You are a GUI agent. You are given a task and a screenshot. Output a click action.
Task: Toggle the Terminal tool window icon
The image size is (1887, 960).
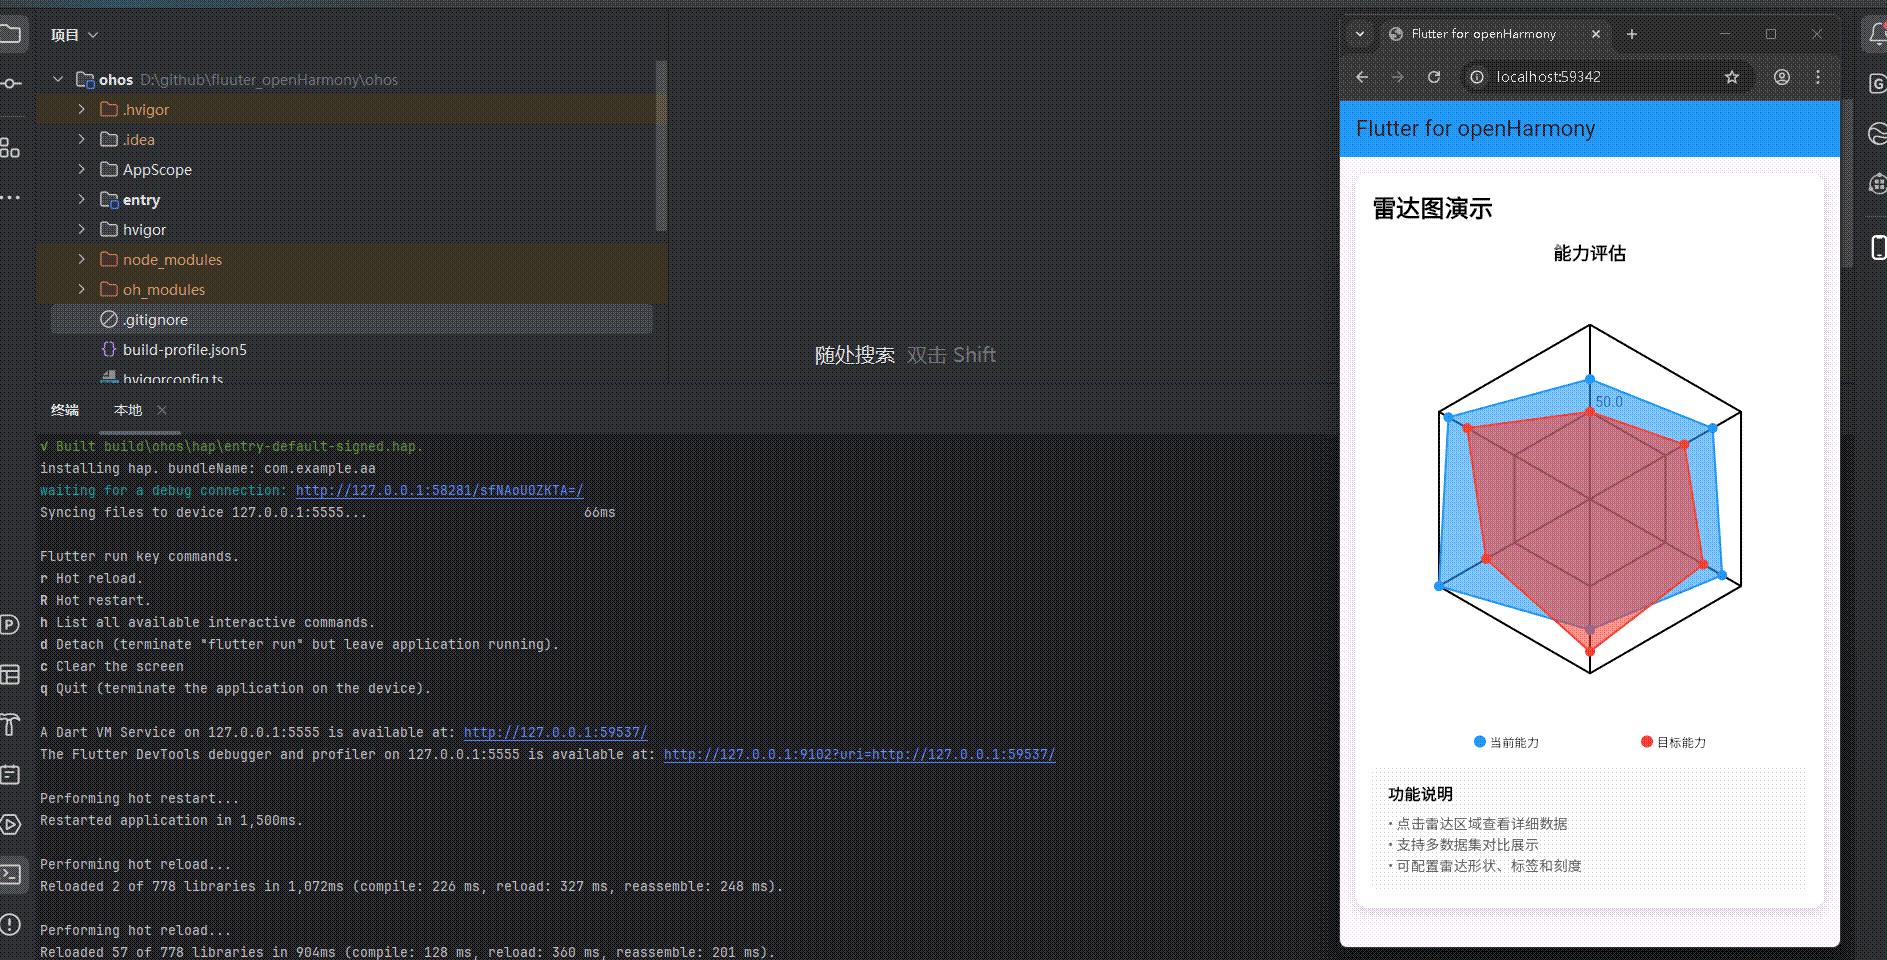[10, 874]
